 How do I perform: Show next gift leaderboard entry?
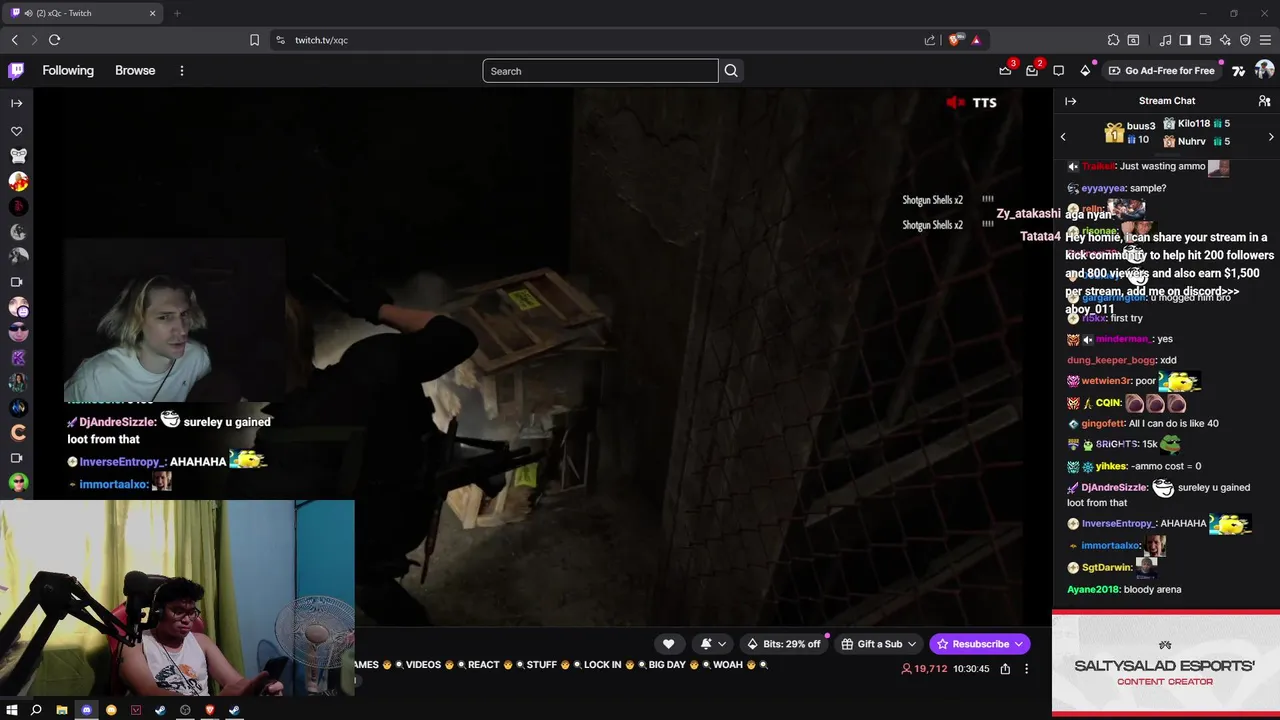(1271, 136)
